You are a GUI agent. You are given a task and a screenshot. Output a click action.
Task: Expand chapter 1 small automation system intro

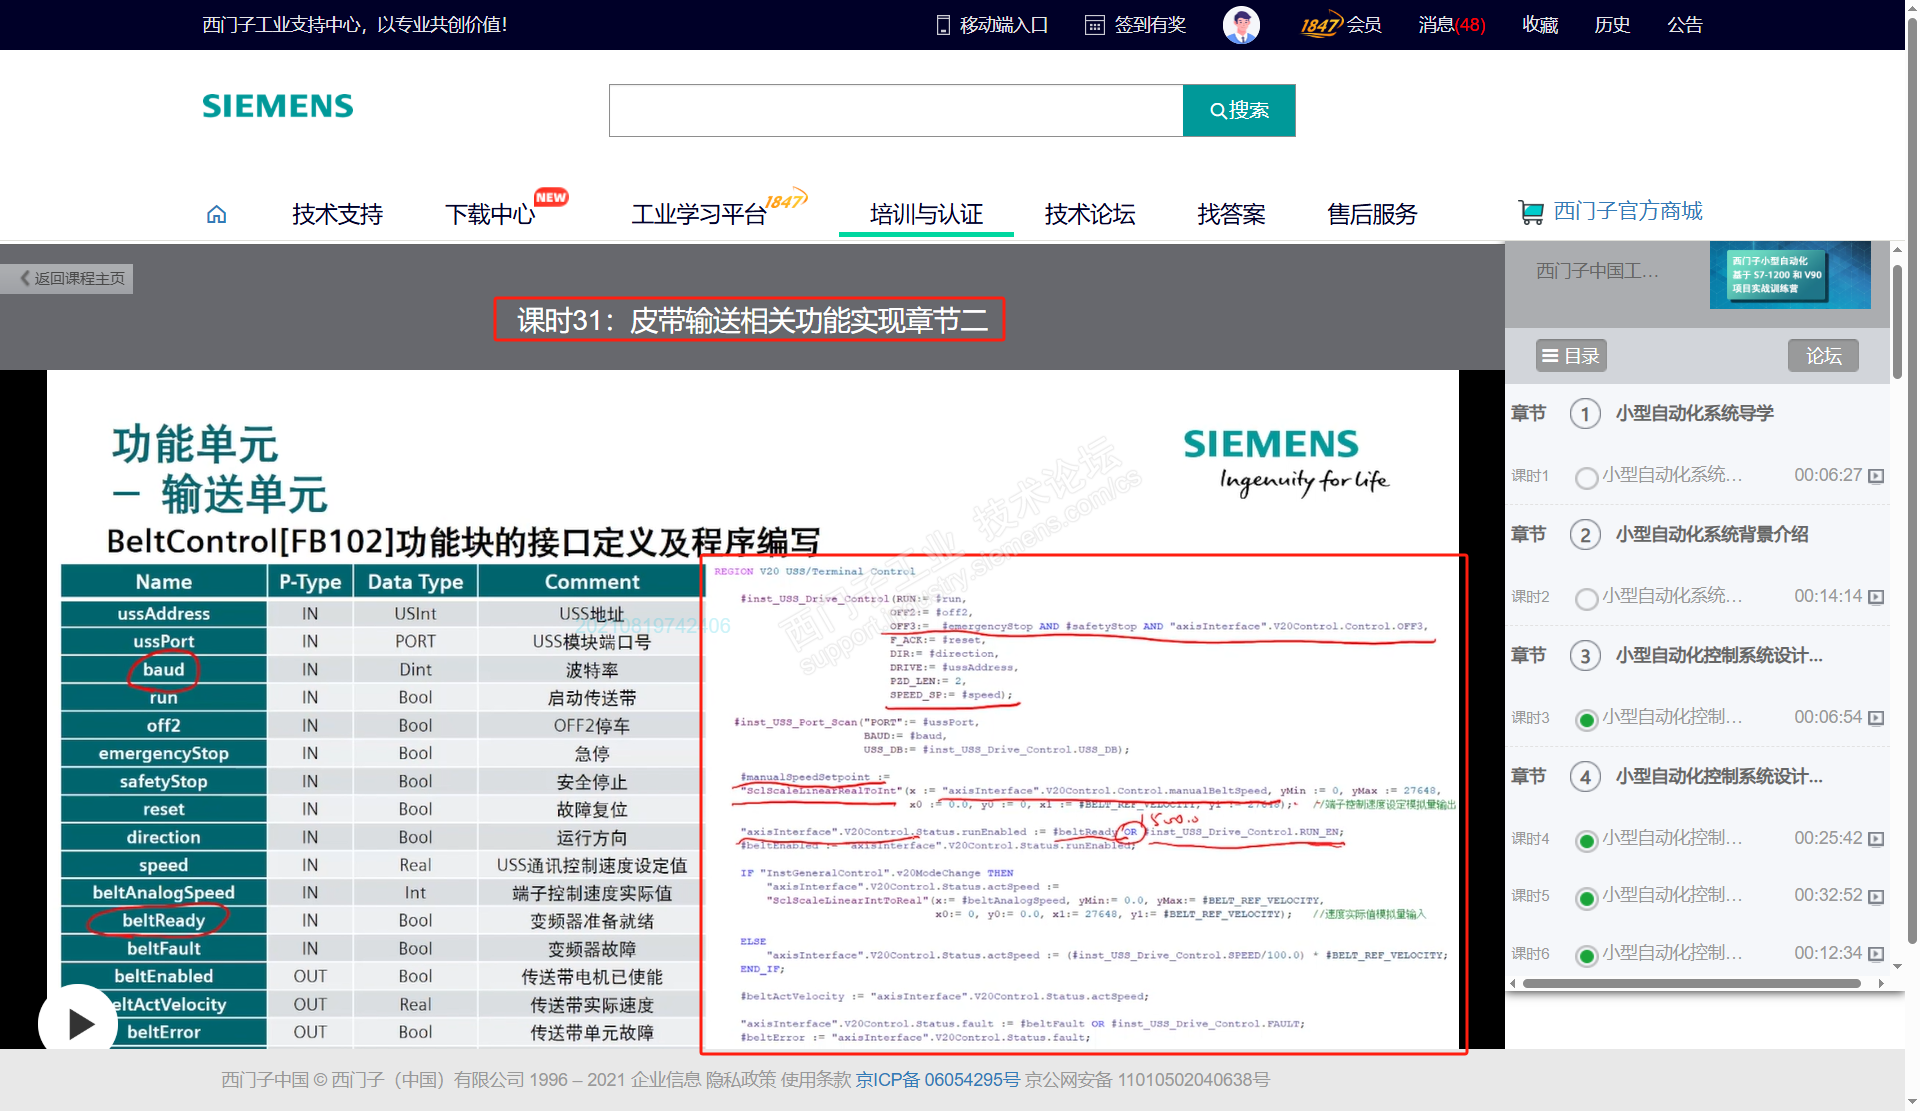tap(1694, 413)
